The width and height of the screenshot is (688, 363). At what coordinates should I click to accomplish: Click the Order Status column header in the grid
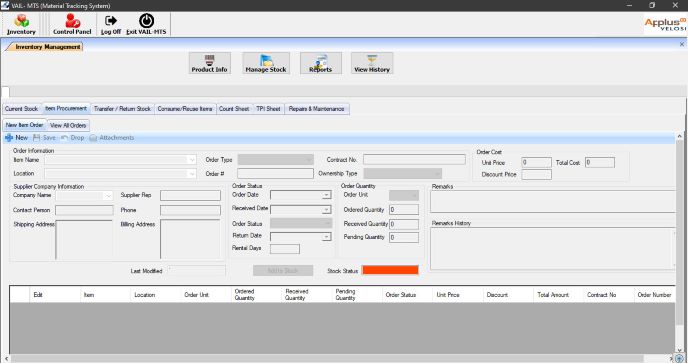pyautogui.click(x=401, y=295)
